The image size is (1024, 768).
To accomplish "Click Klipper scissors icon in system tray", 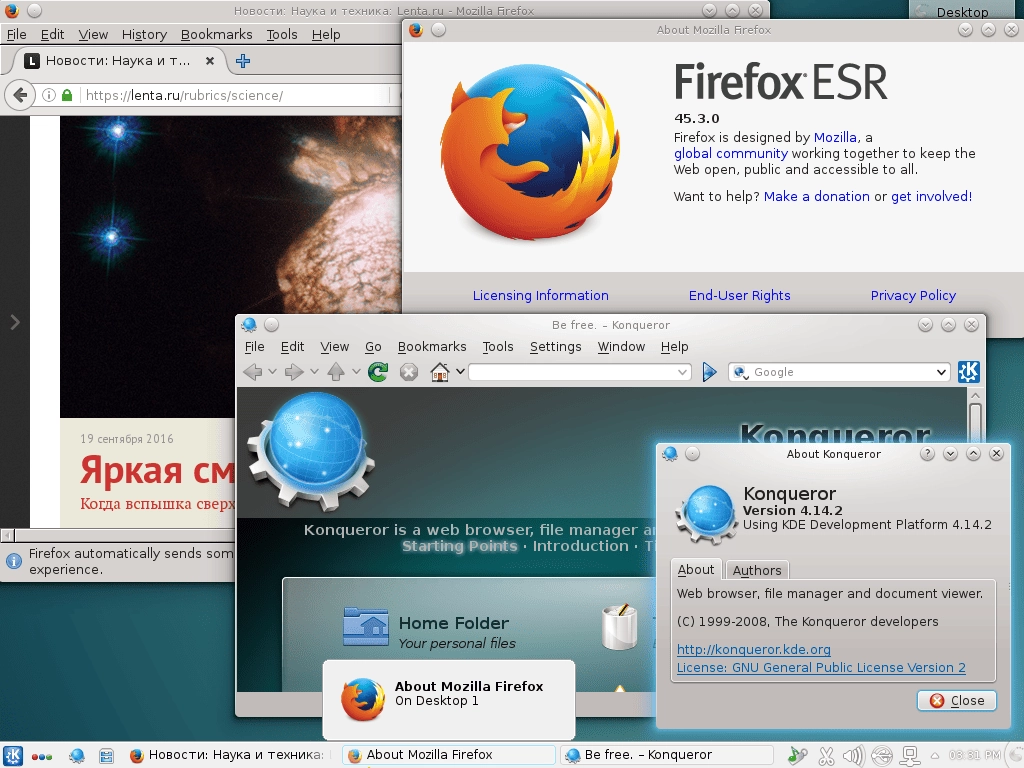I will pyautogui.click(x=826, y=756).
